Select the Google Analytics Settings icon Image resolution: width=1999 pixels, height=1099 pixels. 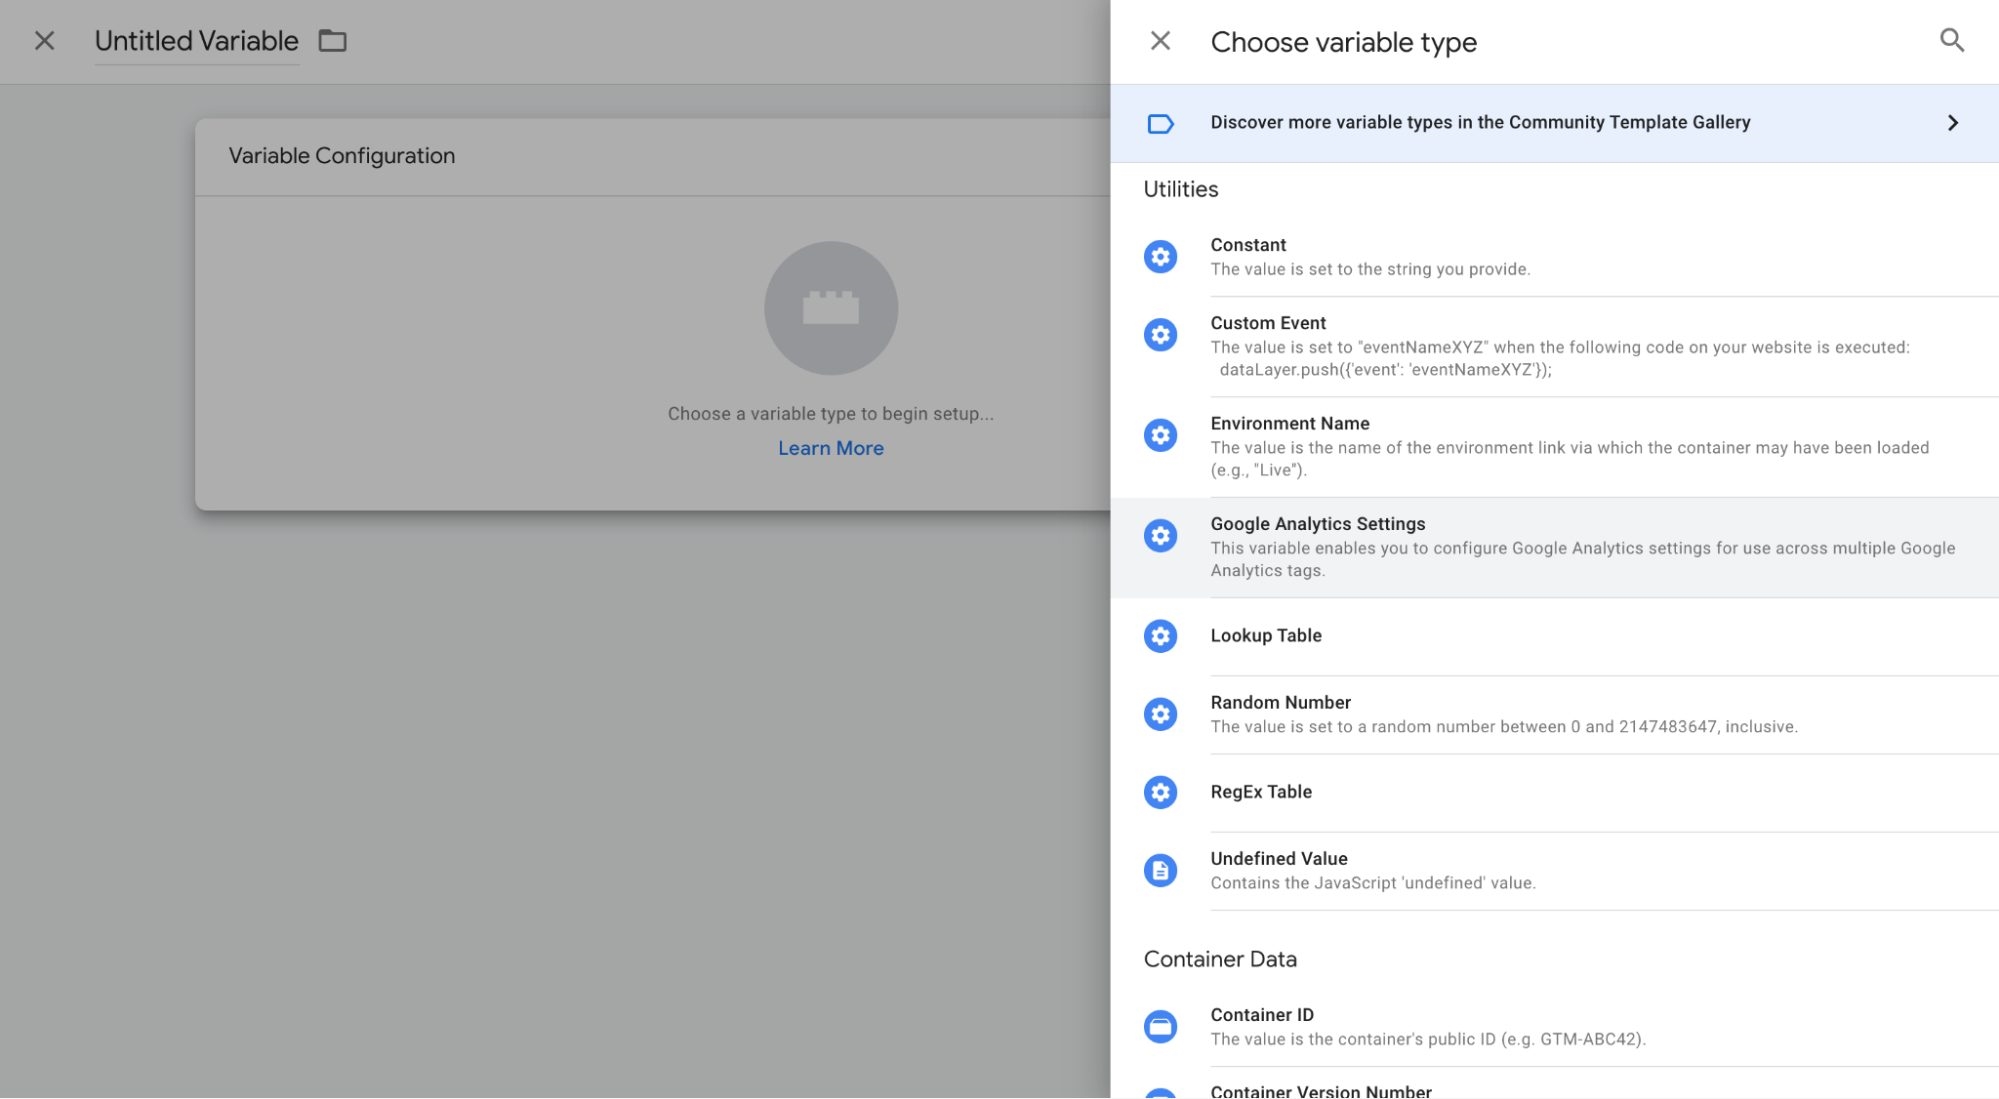1160,535
